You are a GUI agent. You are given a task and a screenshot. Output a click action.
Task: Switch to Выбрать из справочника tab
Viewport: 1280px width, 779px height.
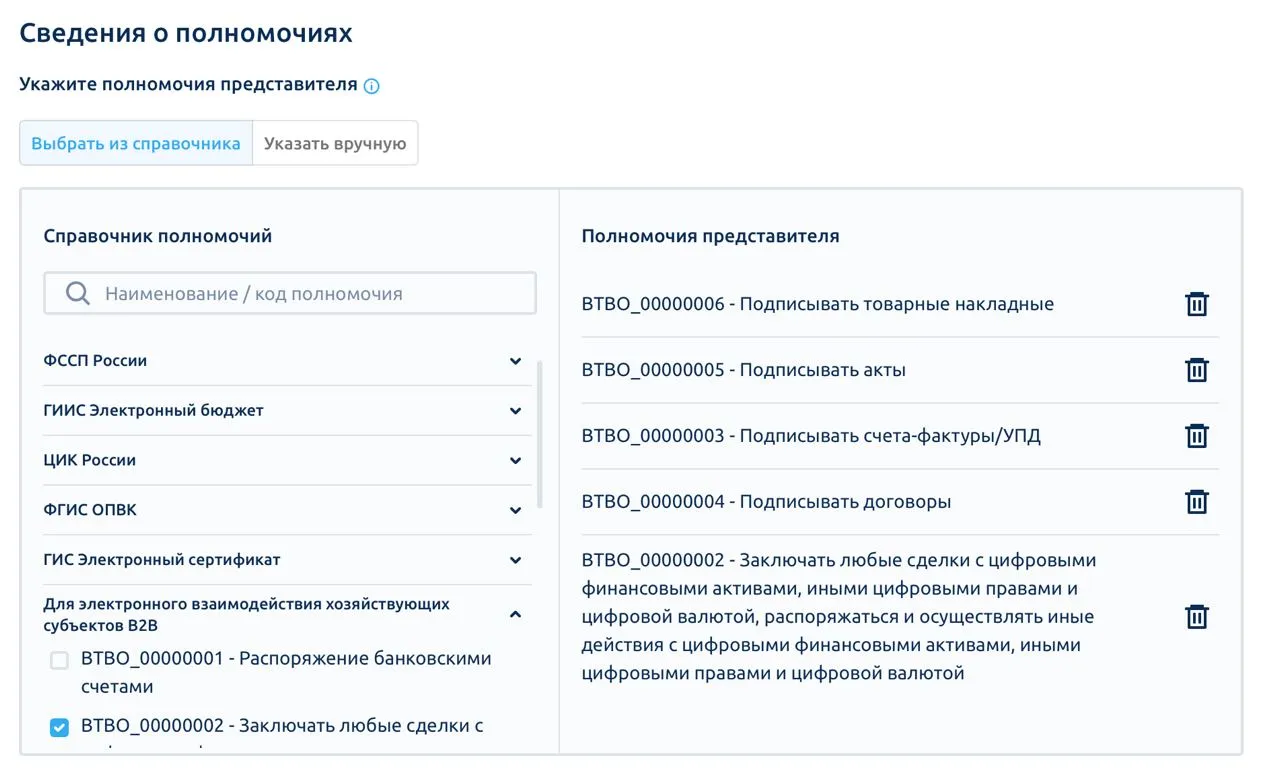(x=136, y=143)
